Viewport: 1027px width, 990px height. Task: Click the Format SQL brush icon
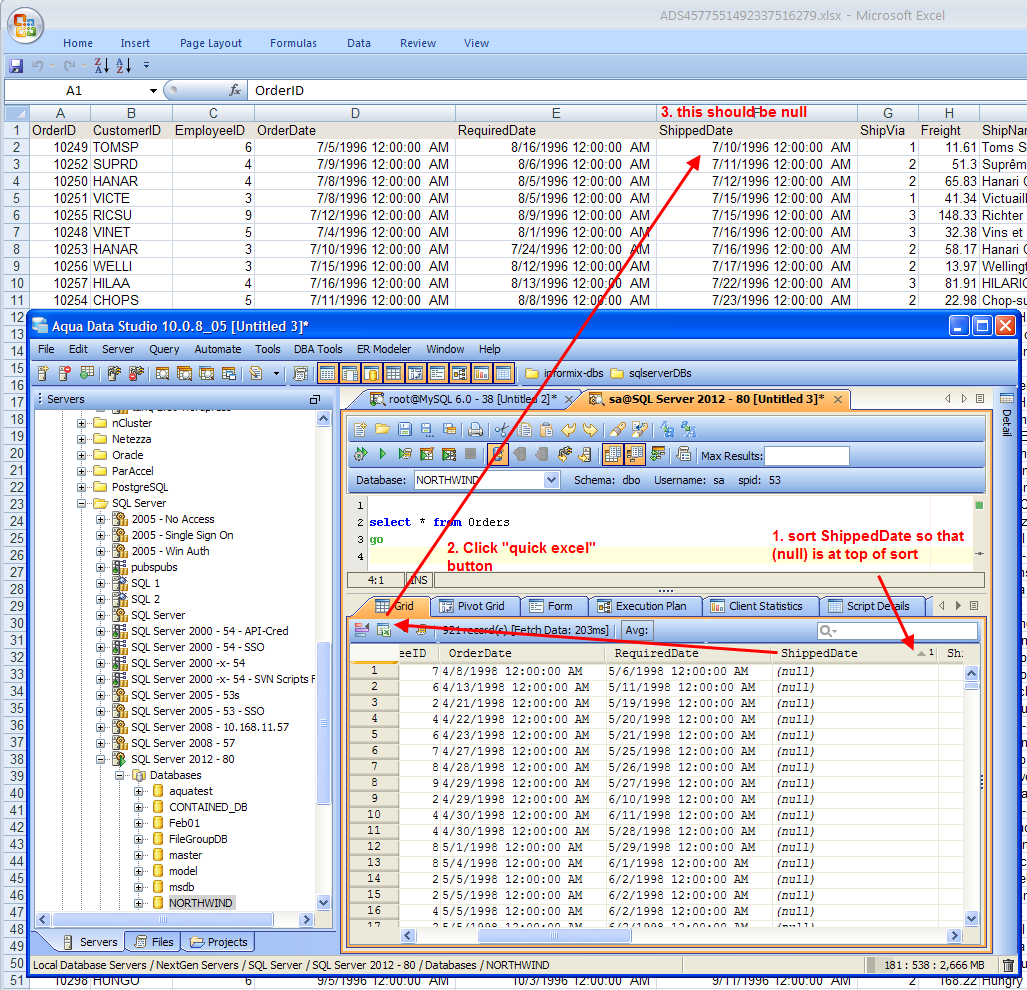617,430
